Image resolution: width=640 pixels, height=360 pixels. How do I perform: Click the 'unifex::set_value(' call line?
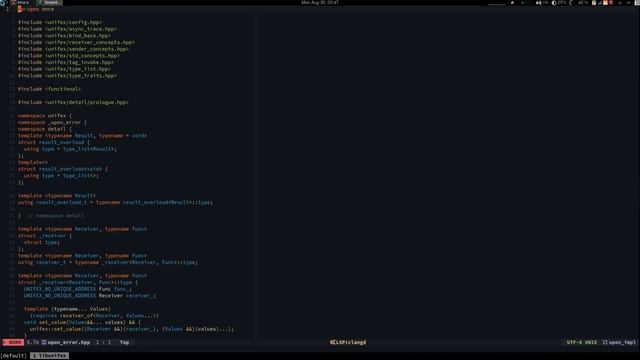tap(132, 329)
